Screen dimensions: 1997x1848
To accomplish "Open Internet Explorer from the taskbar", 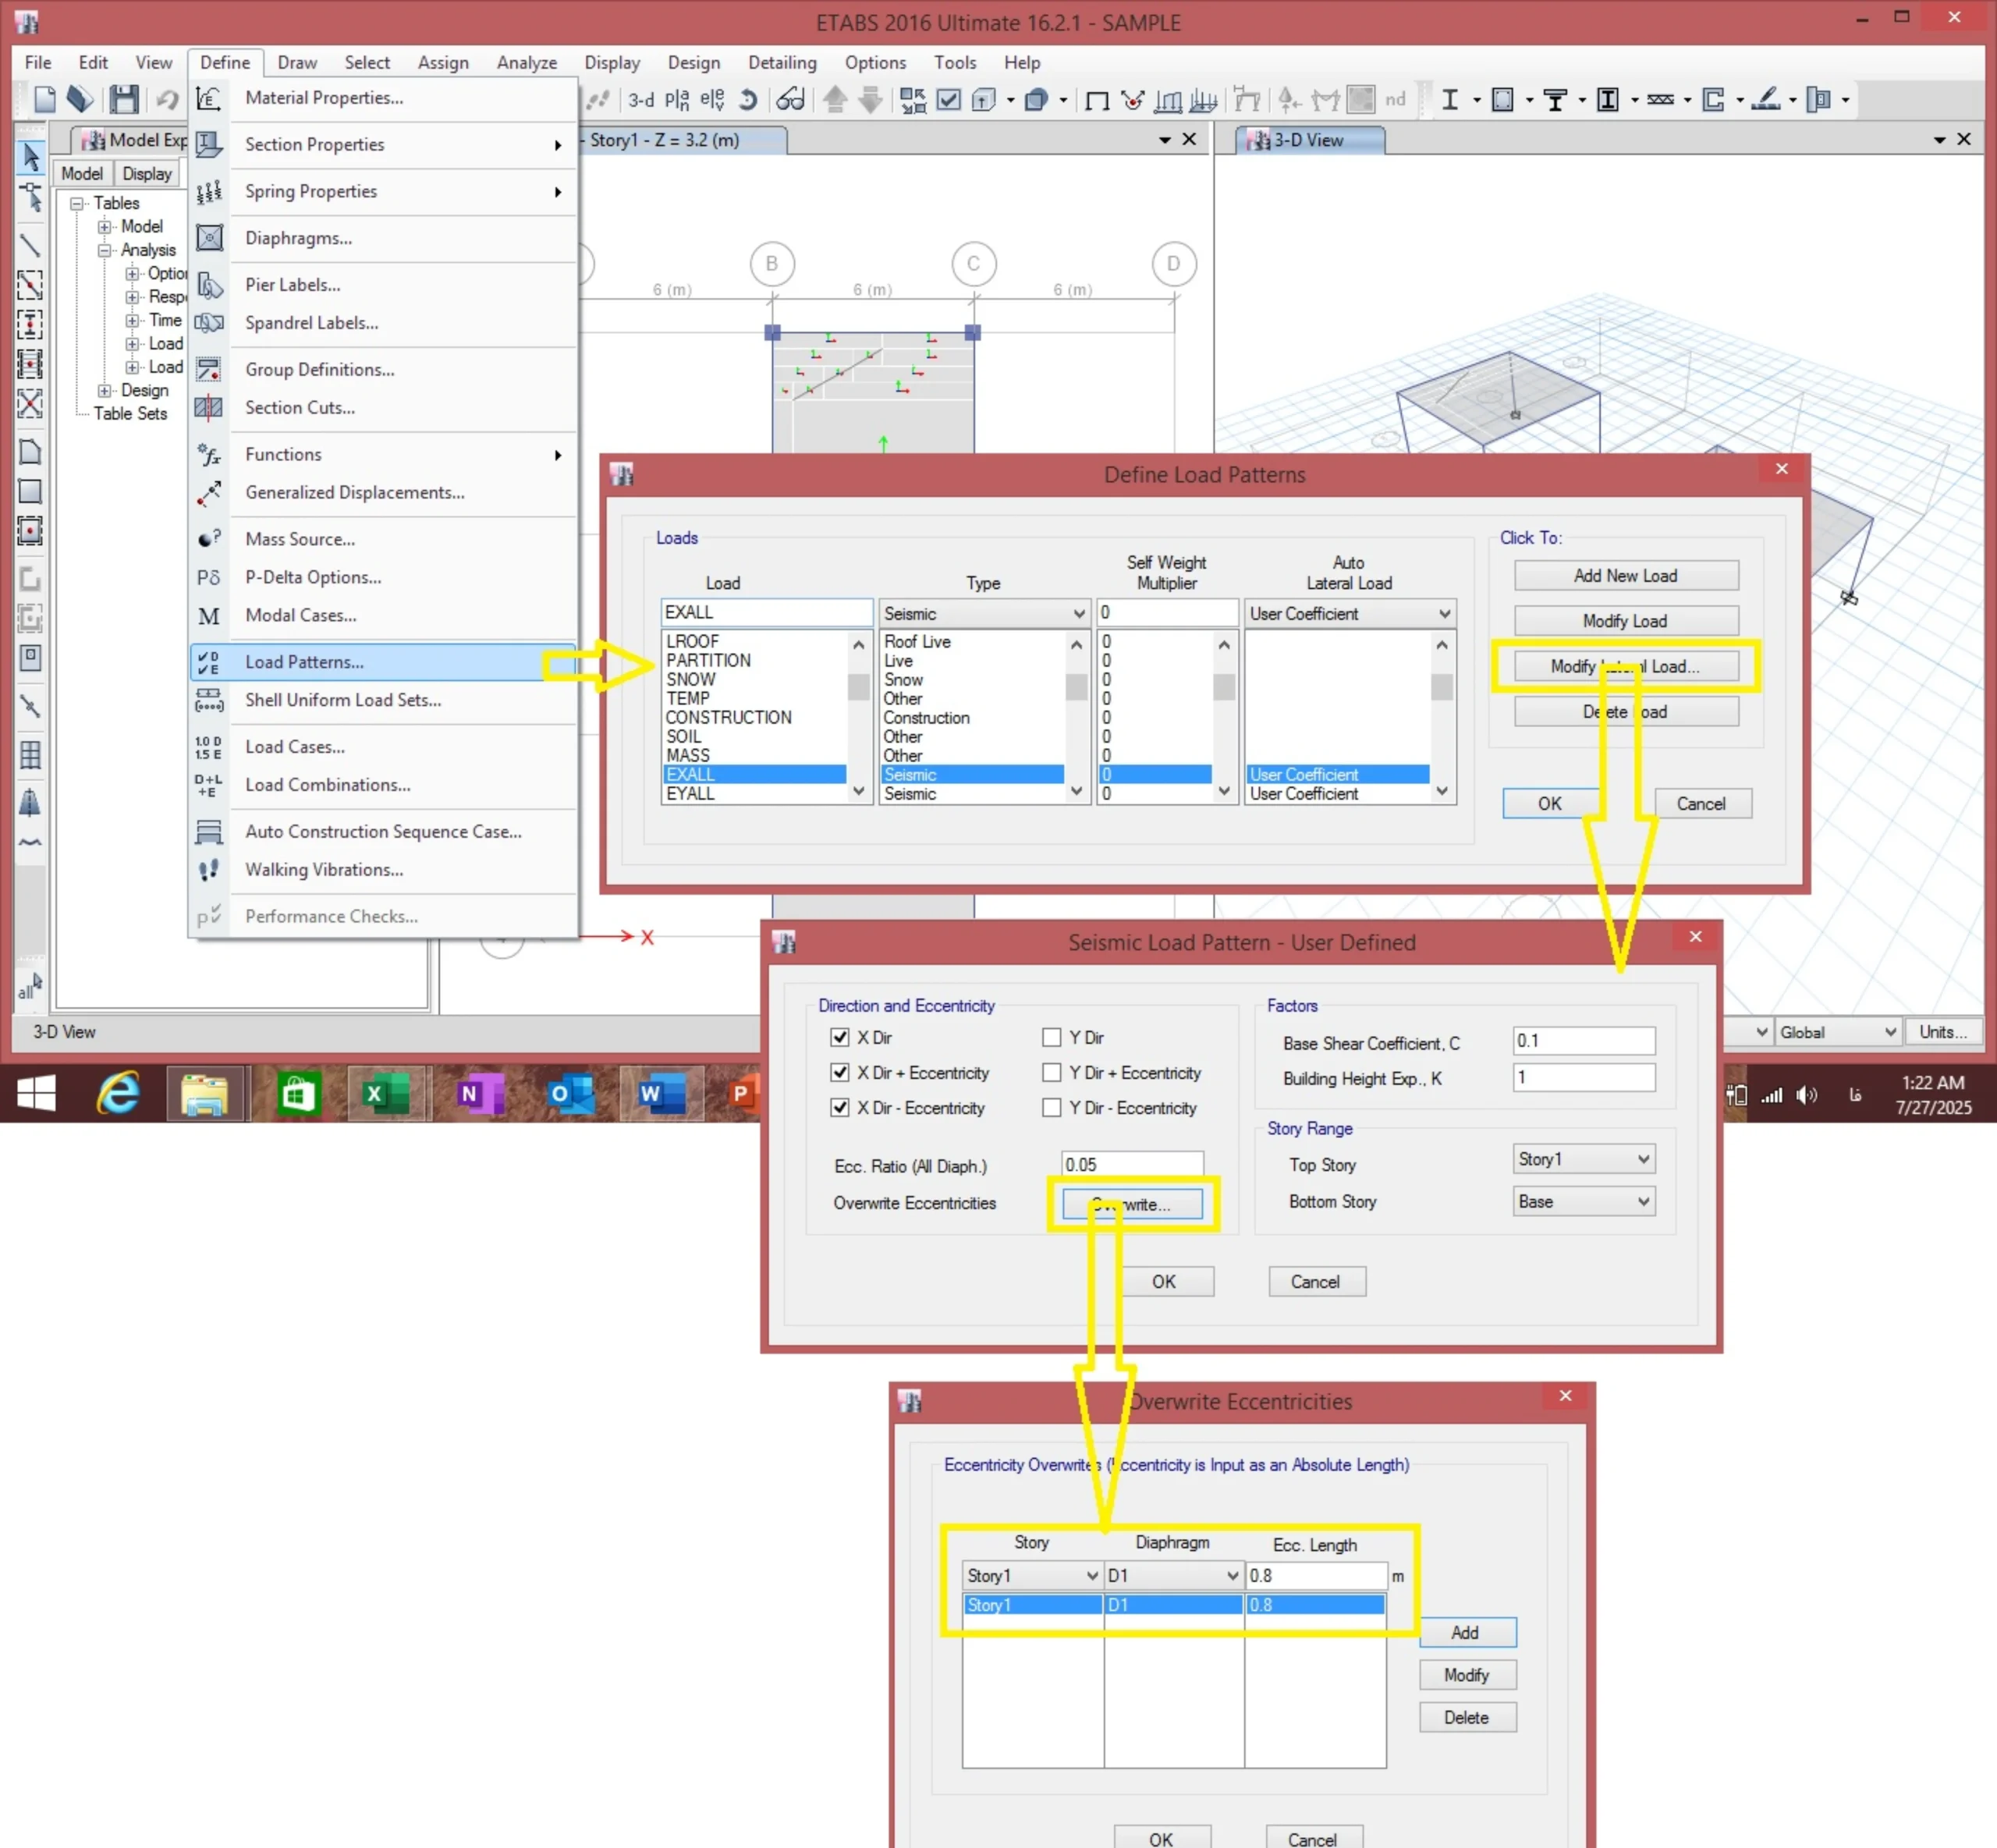I will click(x=118, y=1093).
